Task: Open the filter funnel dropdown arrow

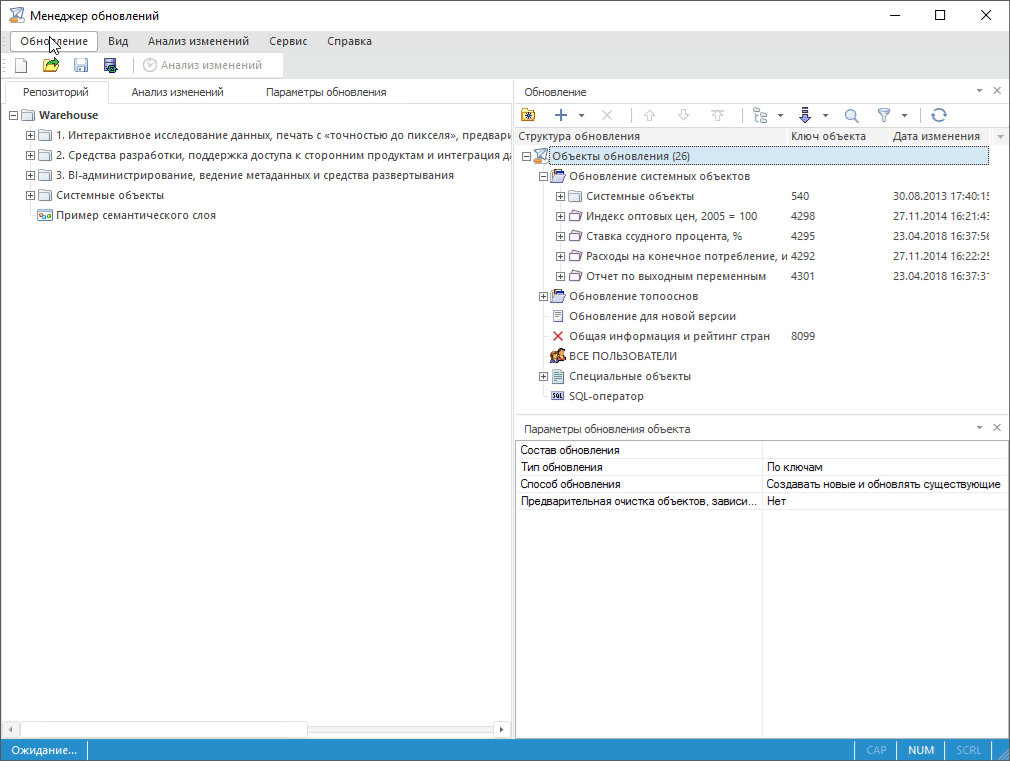Action: pos(904,115)
